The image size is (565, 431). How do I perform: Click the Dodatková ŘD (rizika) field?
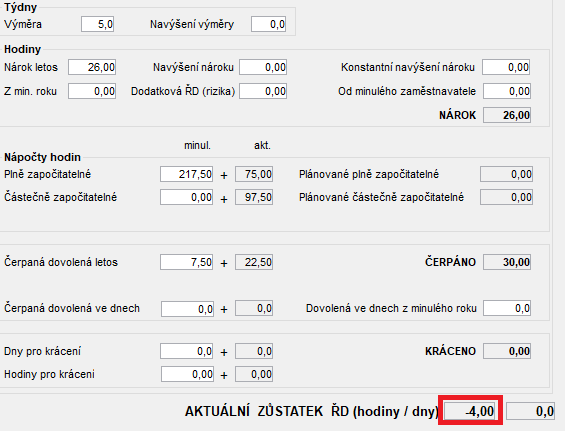[x=263, y=91]
